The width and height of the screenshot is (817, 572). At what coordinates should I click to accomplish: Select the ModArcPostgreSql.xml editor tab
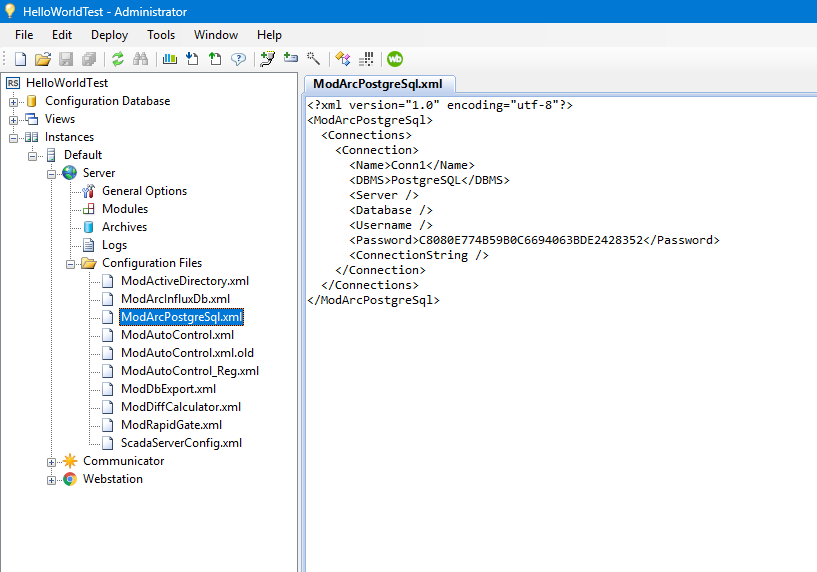pos(378,84)
